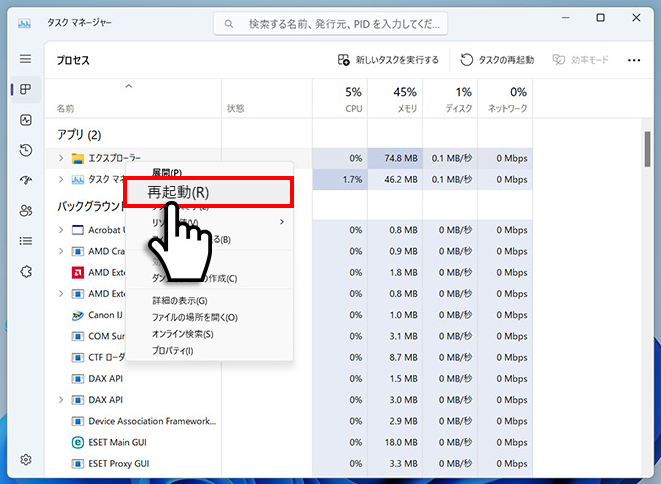Click the 74.8 MB memory cell
The image size is (661, 484).
[x=395, y=158]
